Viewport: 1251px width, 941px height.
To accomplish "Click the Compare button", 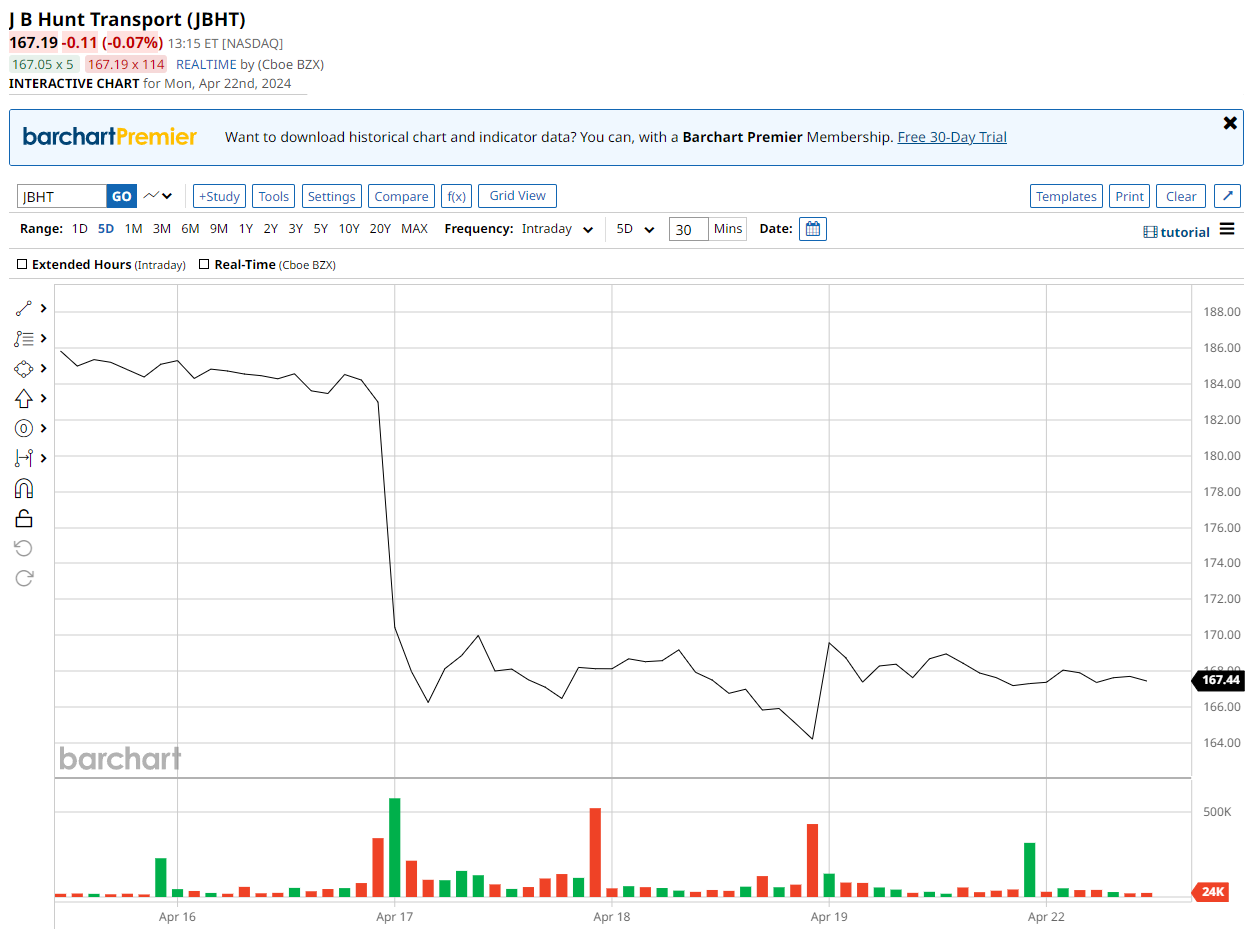I will [401, 196].
